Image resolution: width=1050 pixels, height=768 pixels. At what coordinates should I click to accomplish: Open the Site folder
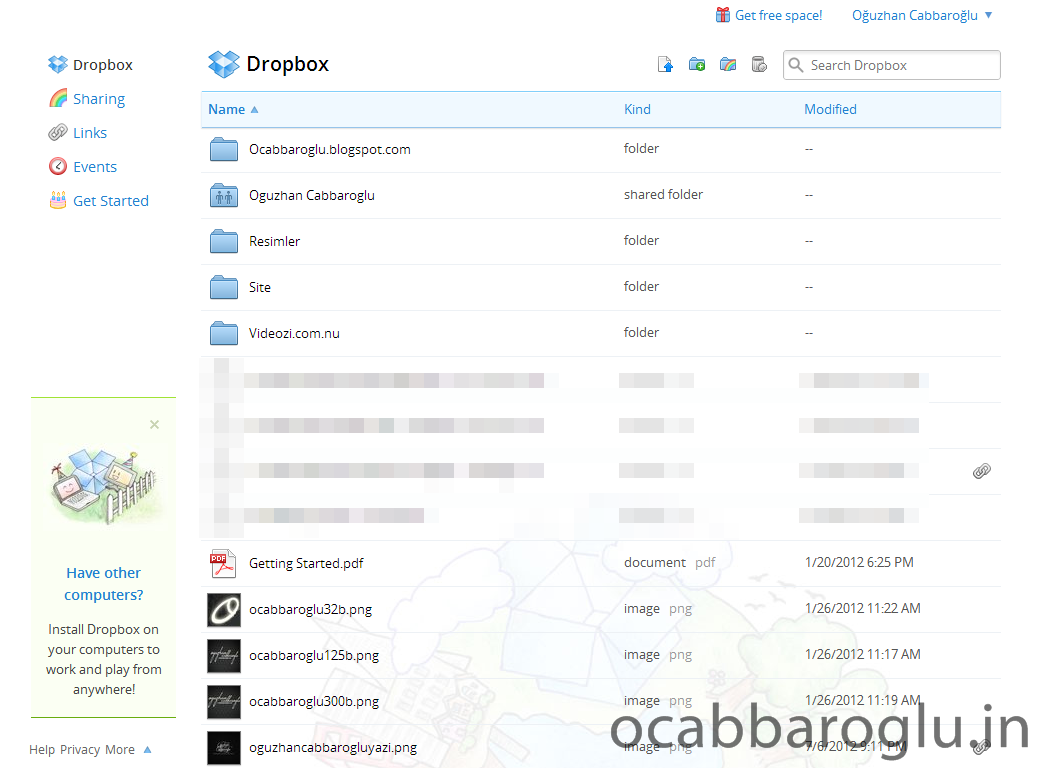click(x=260, y=287)
